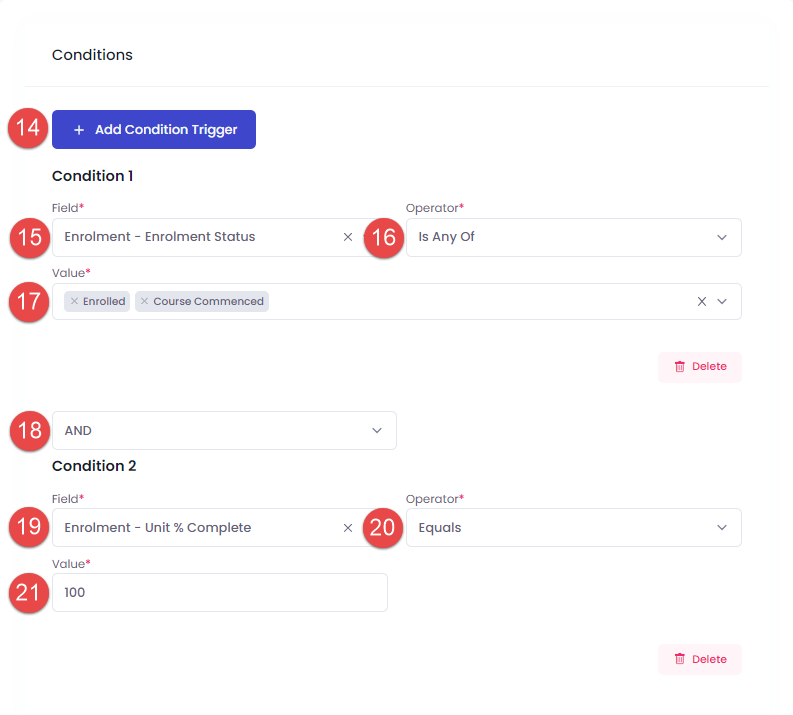Open the Is Any Of operator dropdown
This screenshot has width=793, height=715.
click(574, 237)
